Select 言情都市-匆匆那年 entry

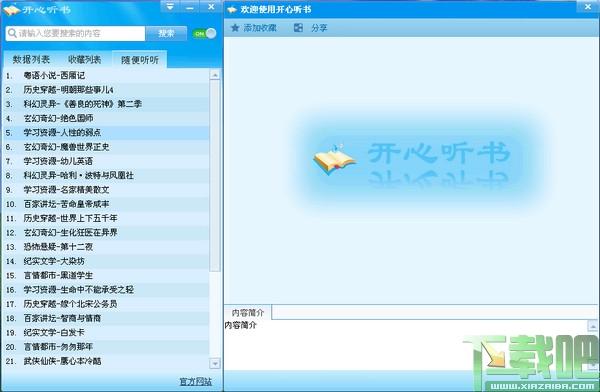pos(107,347)
